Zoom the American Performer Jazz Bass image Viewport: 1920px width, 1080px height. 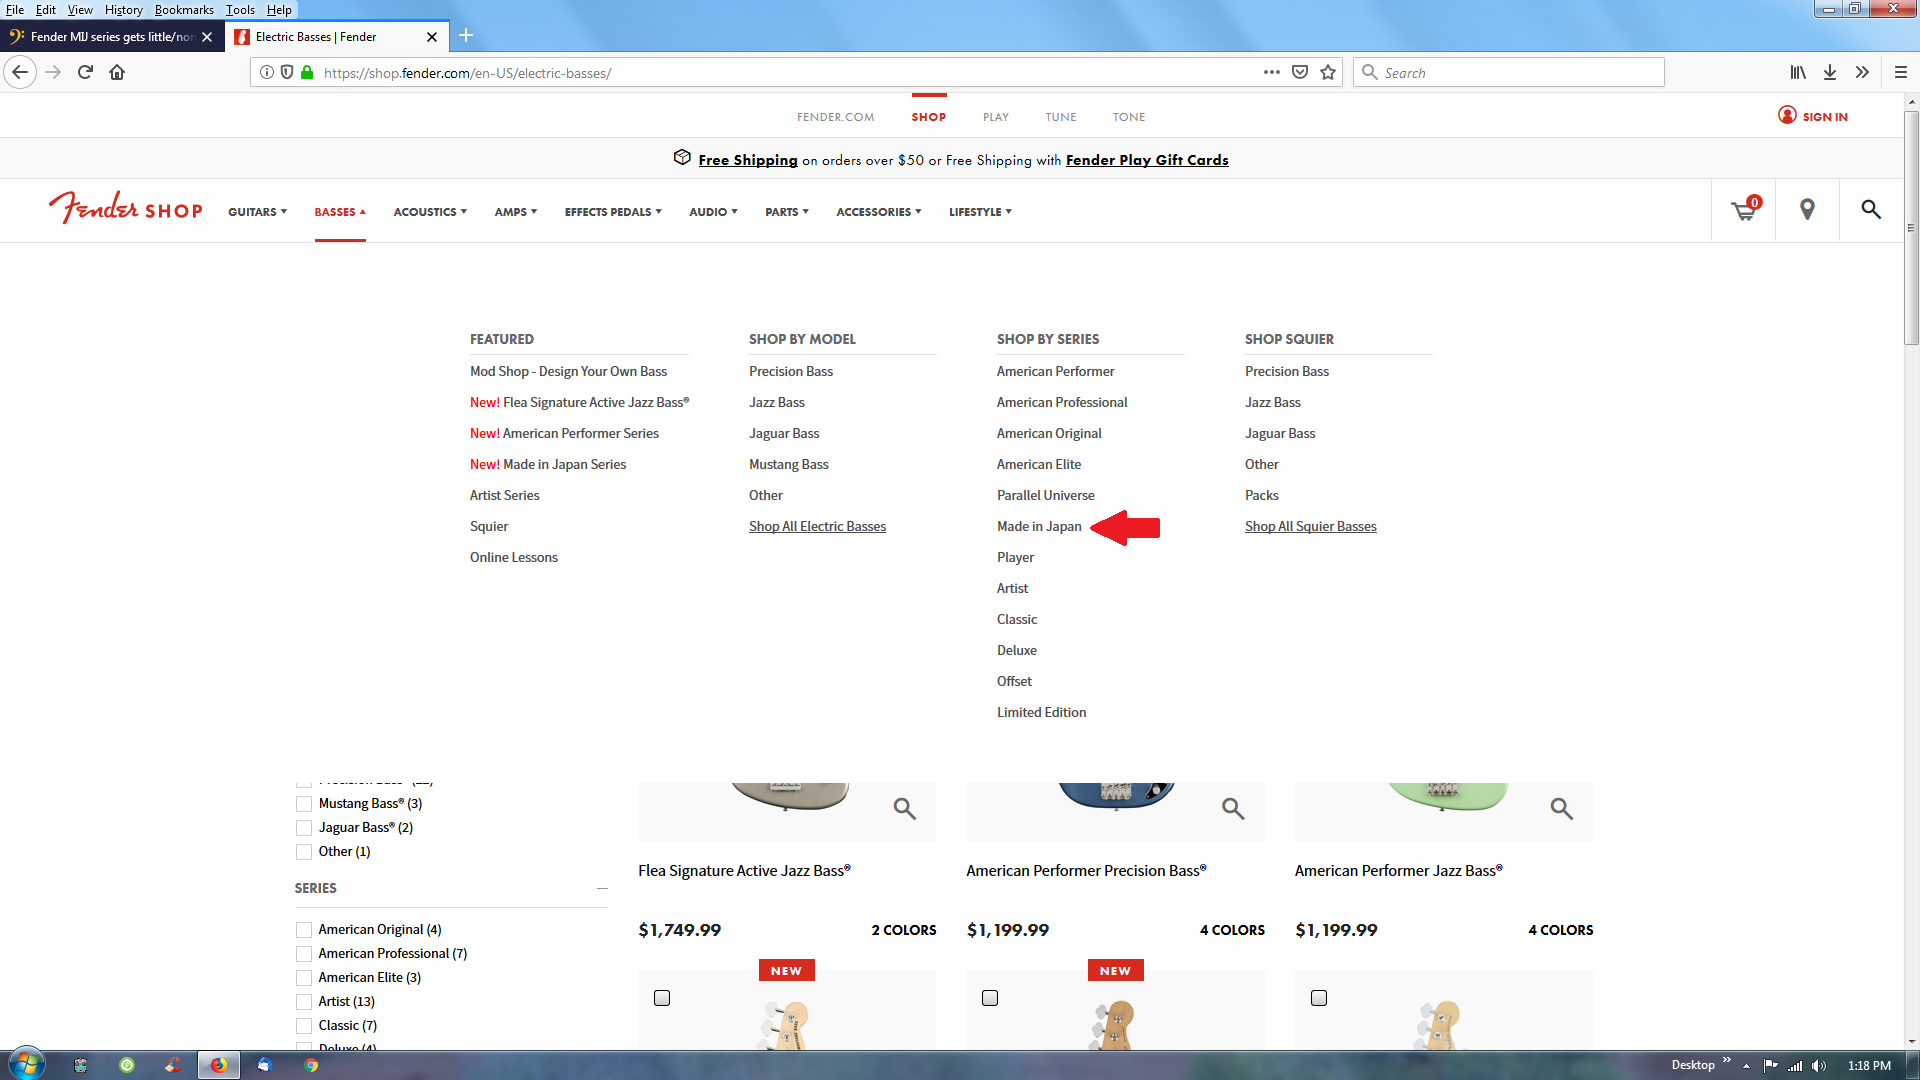click(1562, 808)
